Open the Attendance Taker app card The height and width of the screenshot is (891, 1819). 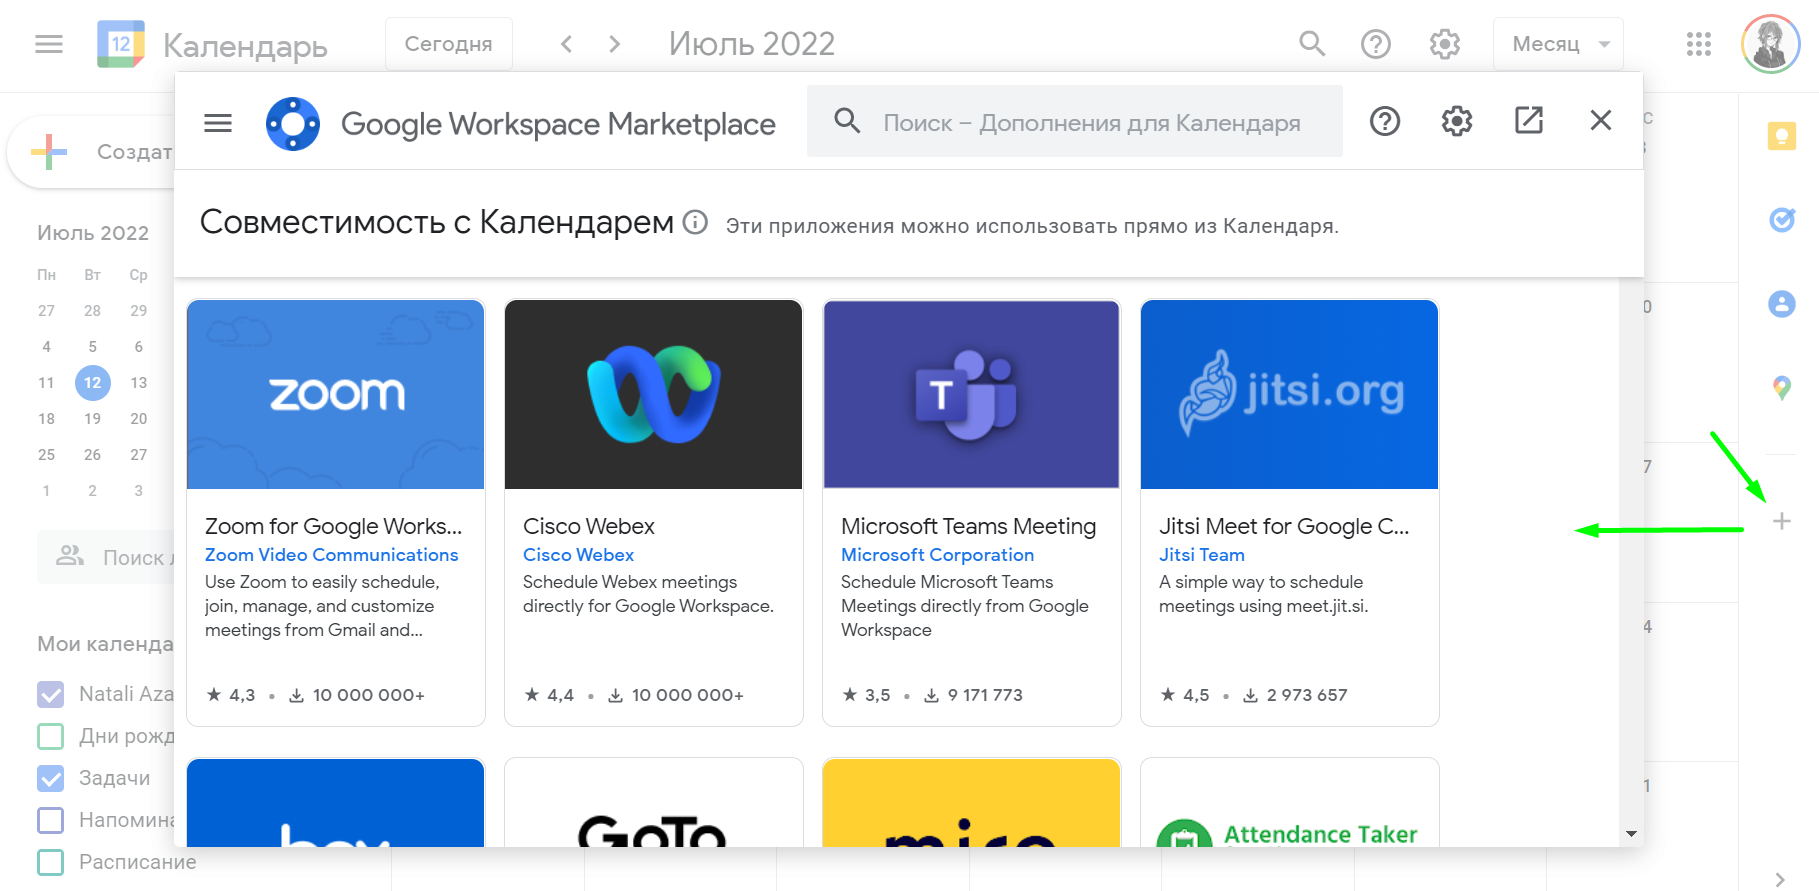point(1290,803)
